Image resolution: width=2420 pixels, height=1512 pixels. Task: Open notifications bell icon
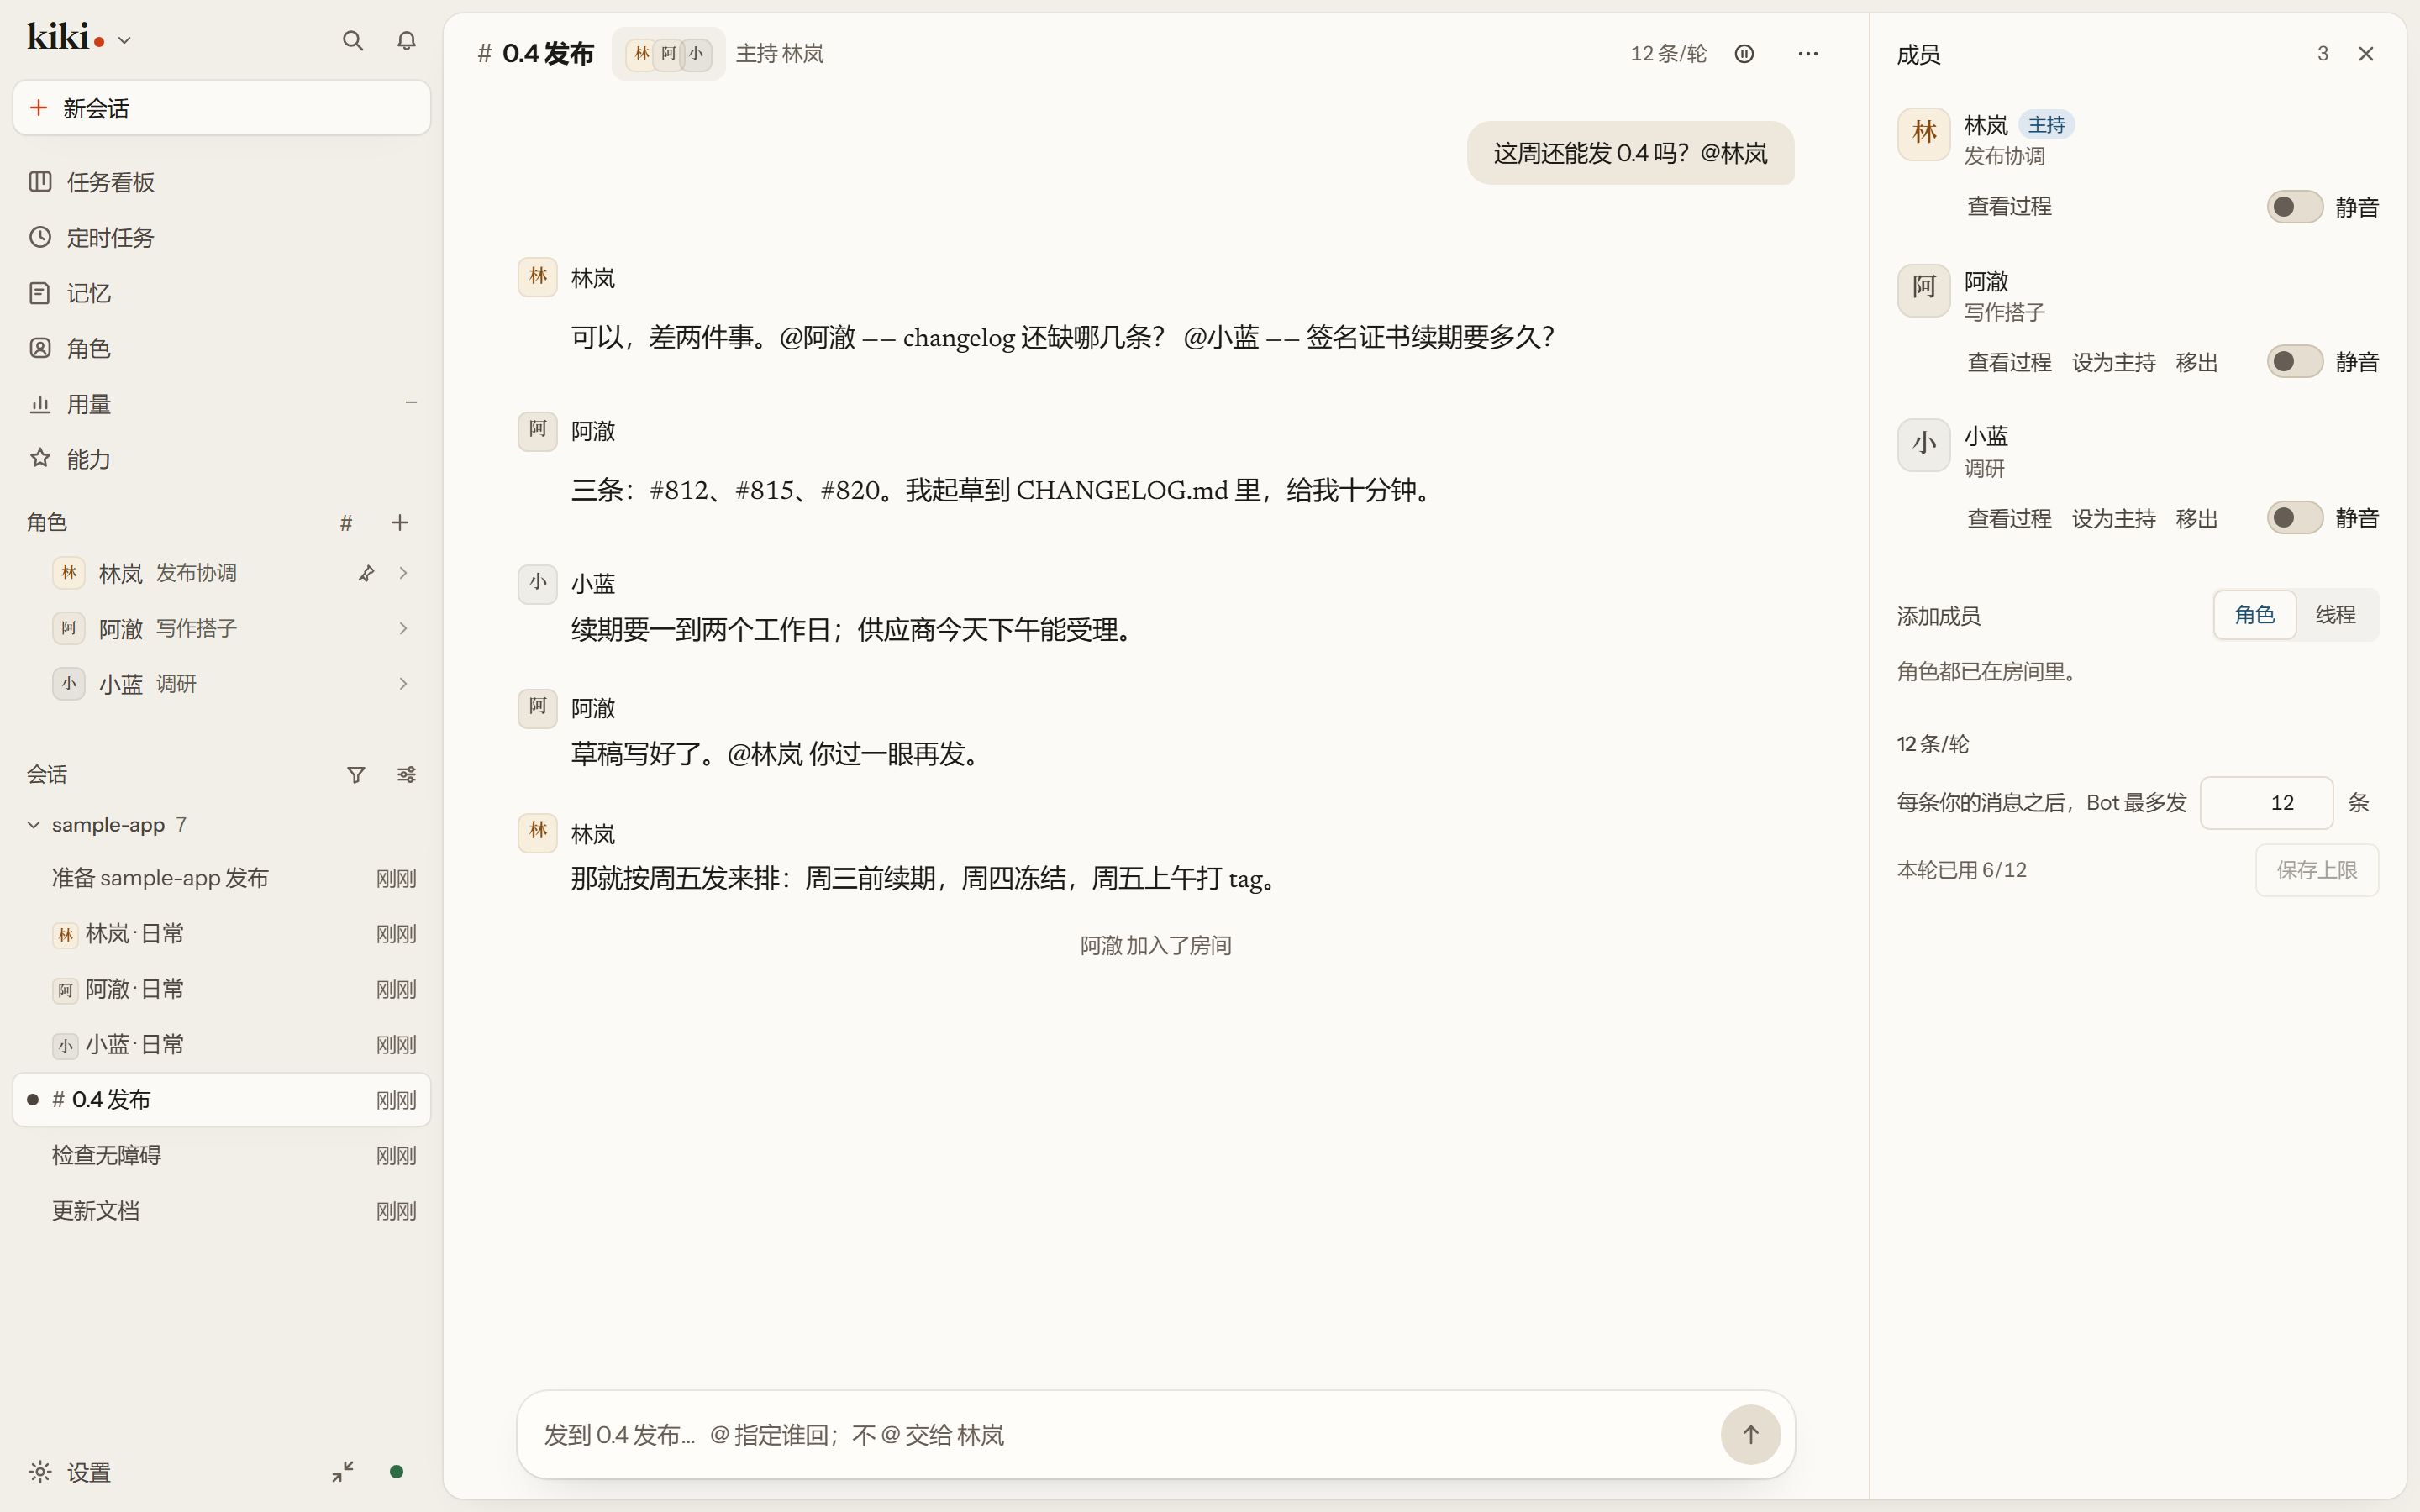(406, 40)
